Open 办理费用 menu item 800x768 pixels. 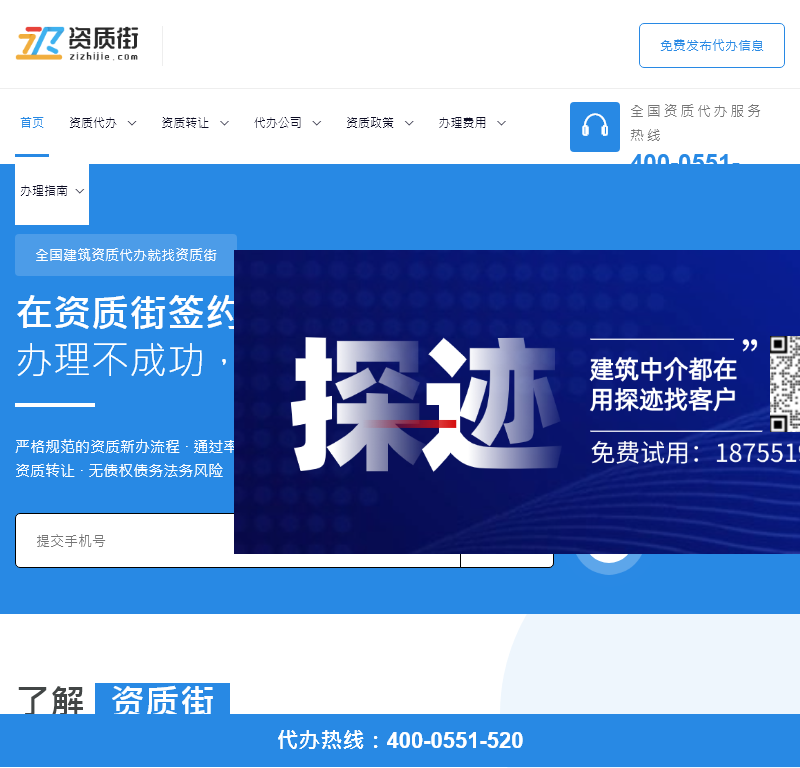tap(462, 122)
